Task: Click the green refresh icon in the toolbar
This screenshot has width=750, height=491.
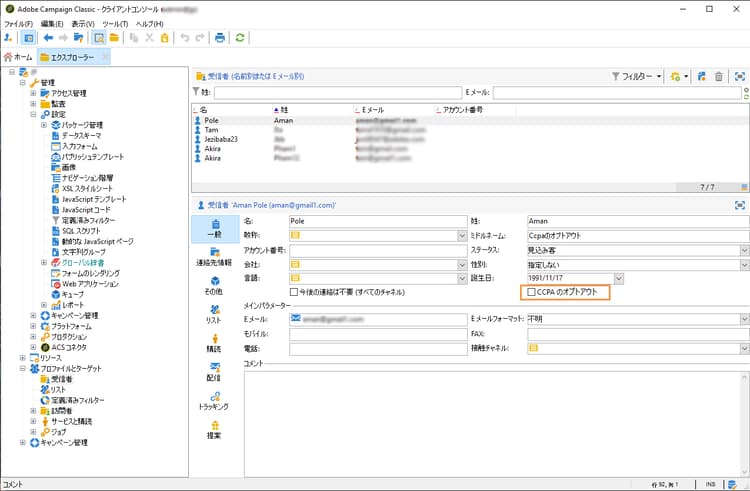Action: (240, 38)
